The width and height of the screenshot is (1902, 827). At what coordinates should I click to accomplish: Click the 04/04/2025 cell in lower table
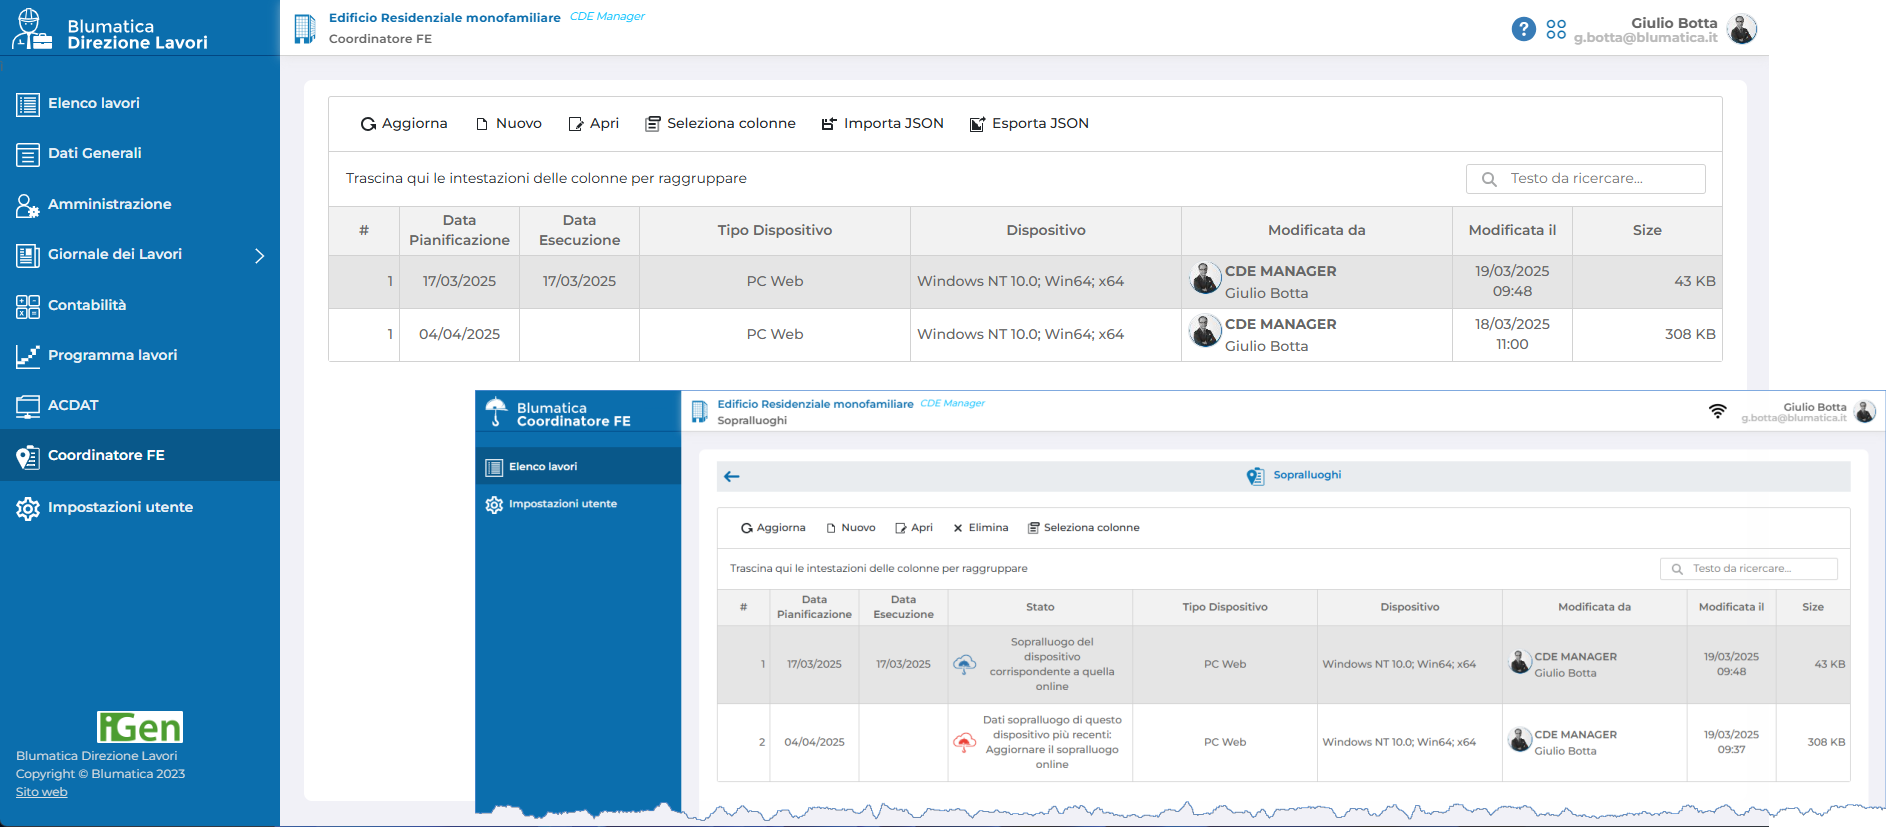pyautogui.click(x=814, y=743)
